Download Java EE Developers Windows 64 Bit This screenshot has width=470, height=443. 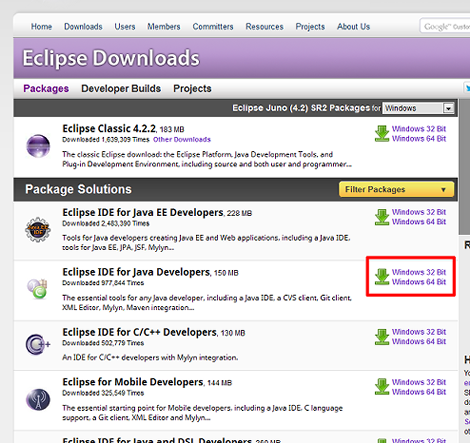coord(419,222)
